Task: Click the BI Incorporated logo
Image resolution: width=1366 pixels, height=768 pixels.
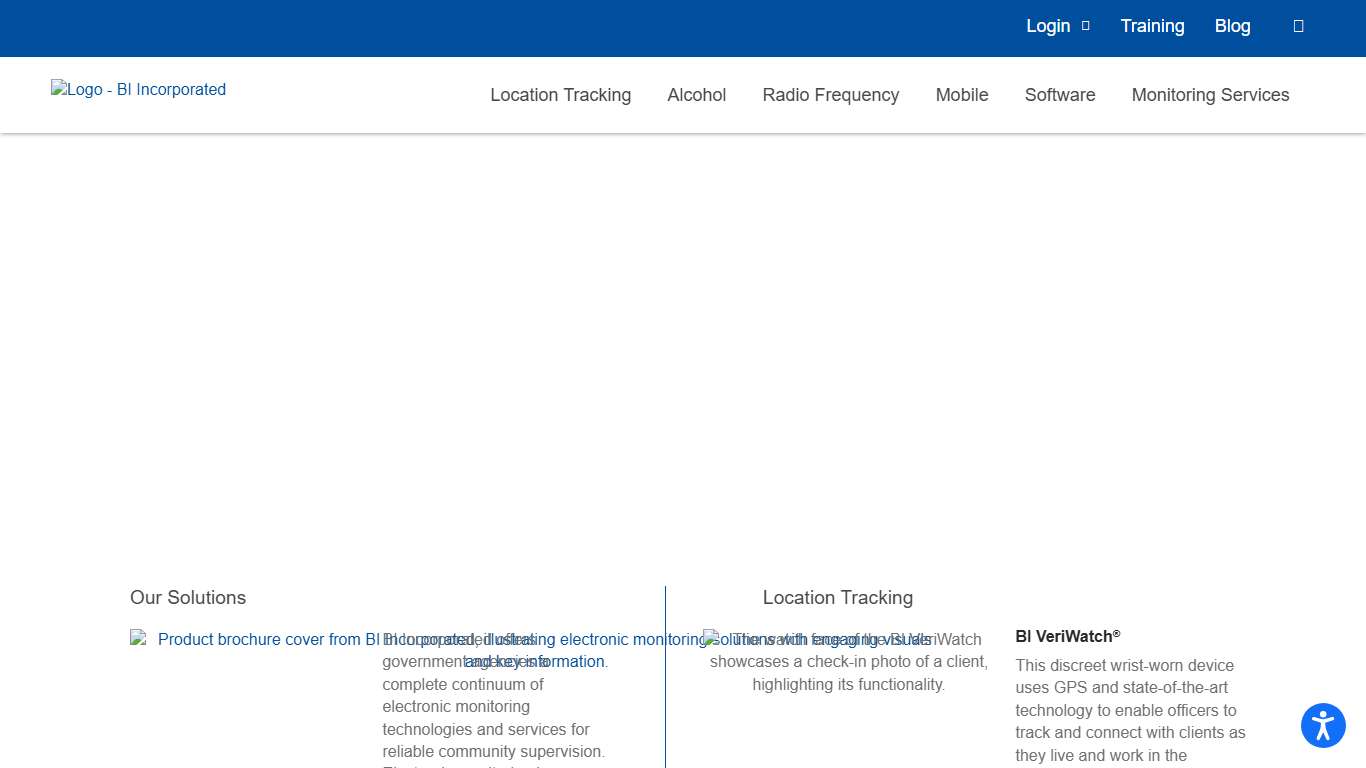Action: click(139, 90)
